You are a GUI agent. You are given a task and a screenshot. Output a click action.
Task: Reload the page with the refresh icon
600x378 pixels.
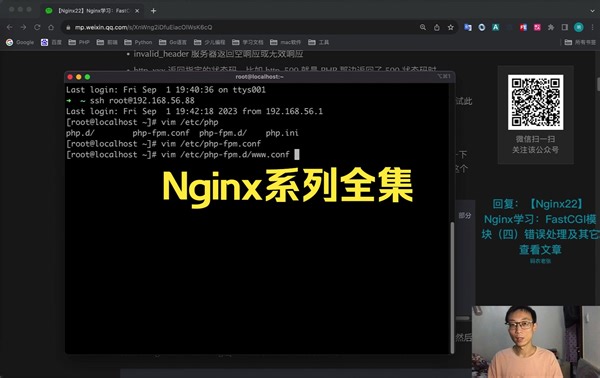(x=37, y=27)
